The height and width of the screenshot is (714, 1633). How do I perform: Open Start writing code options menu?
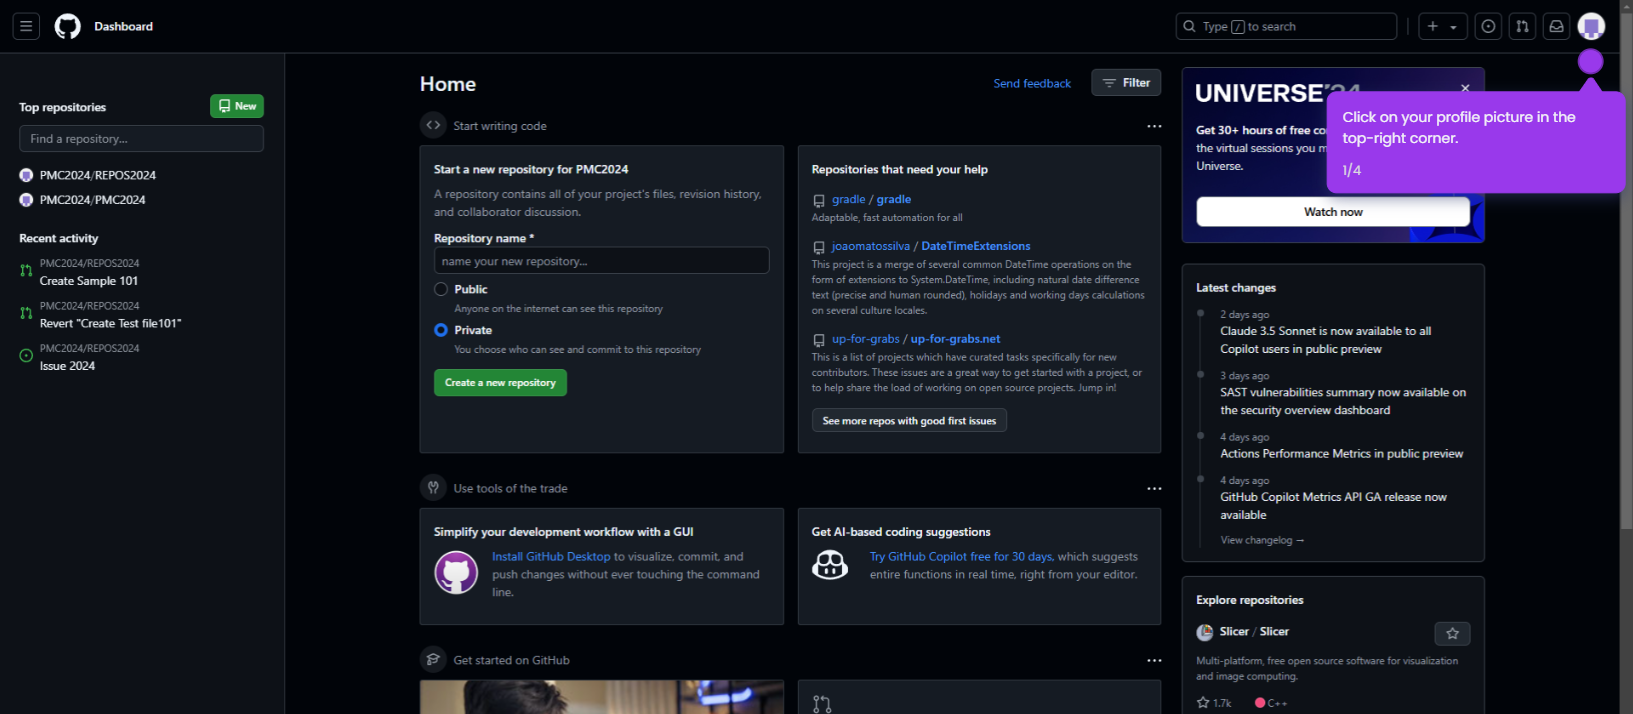coord(1154,126)
